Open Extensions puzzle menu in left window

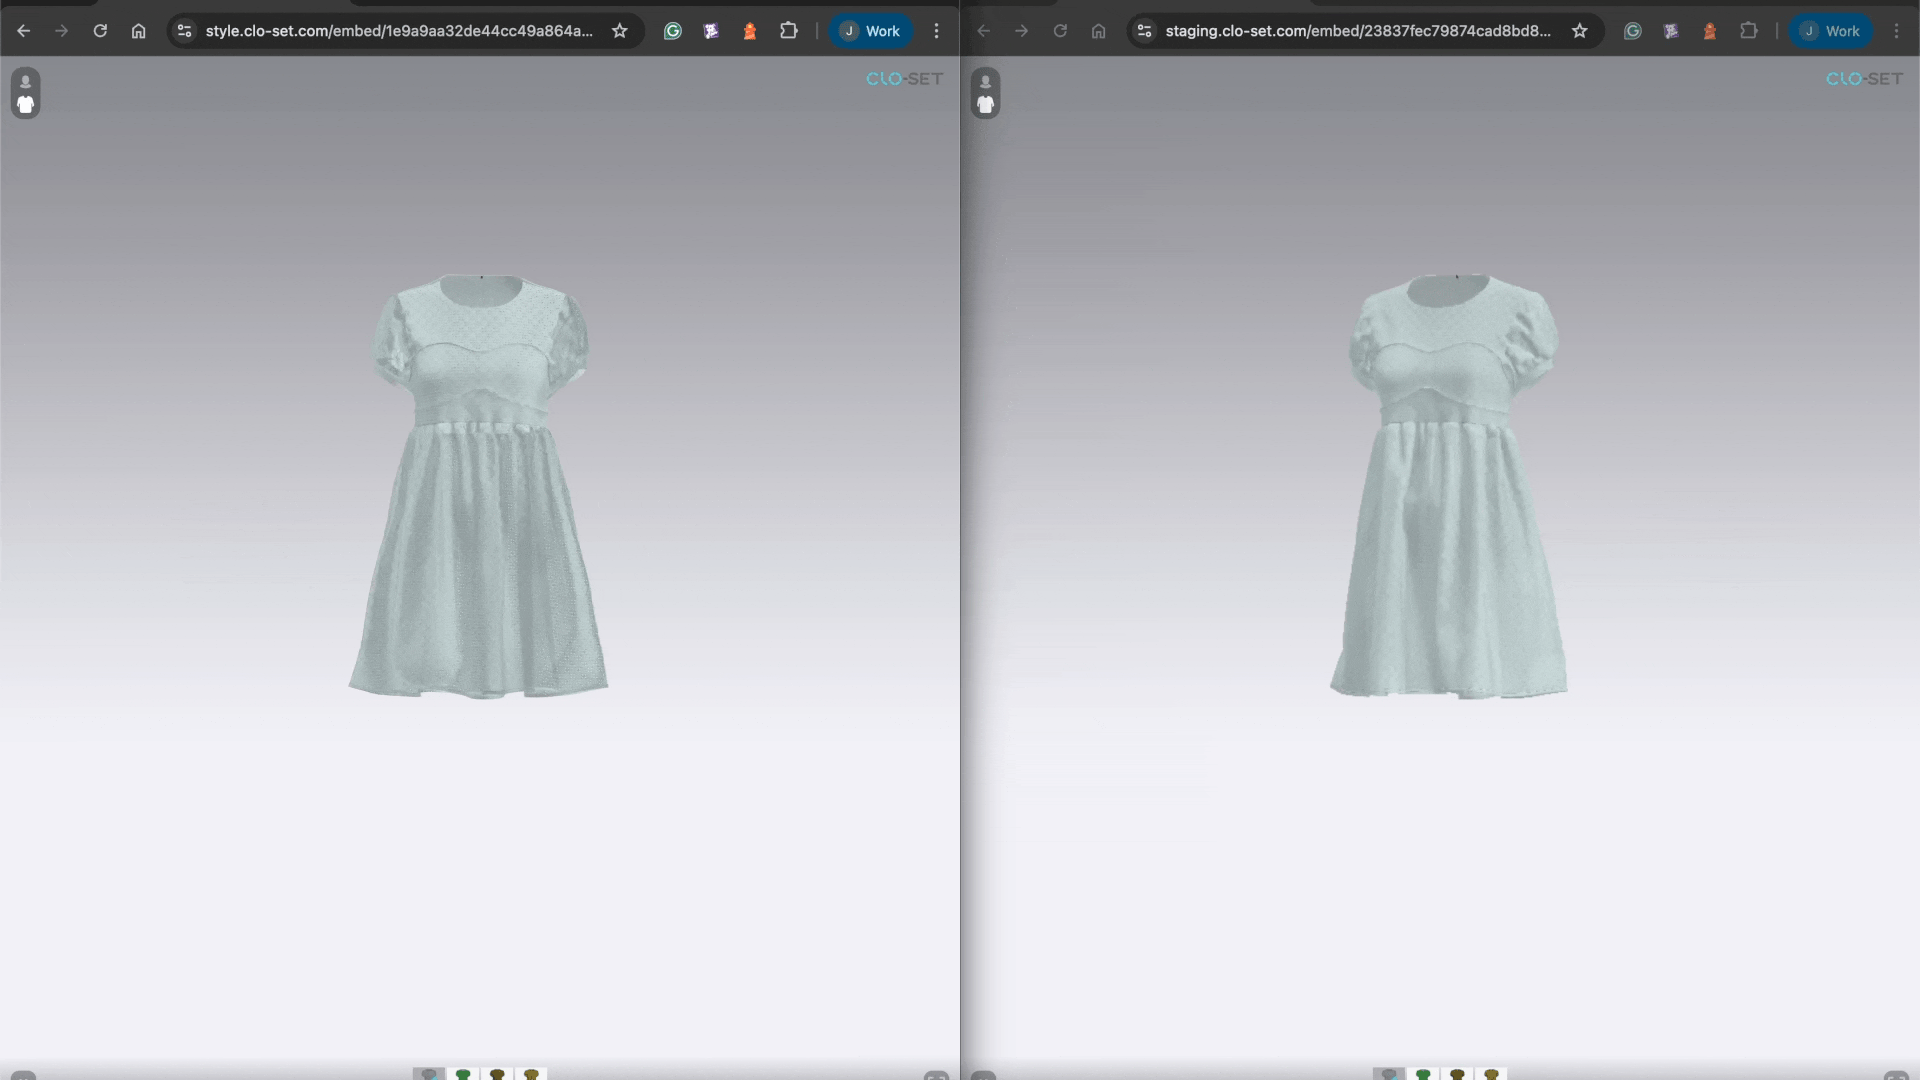click(x=789, y=31)
